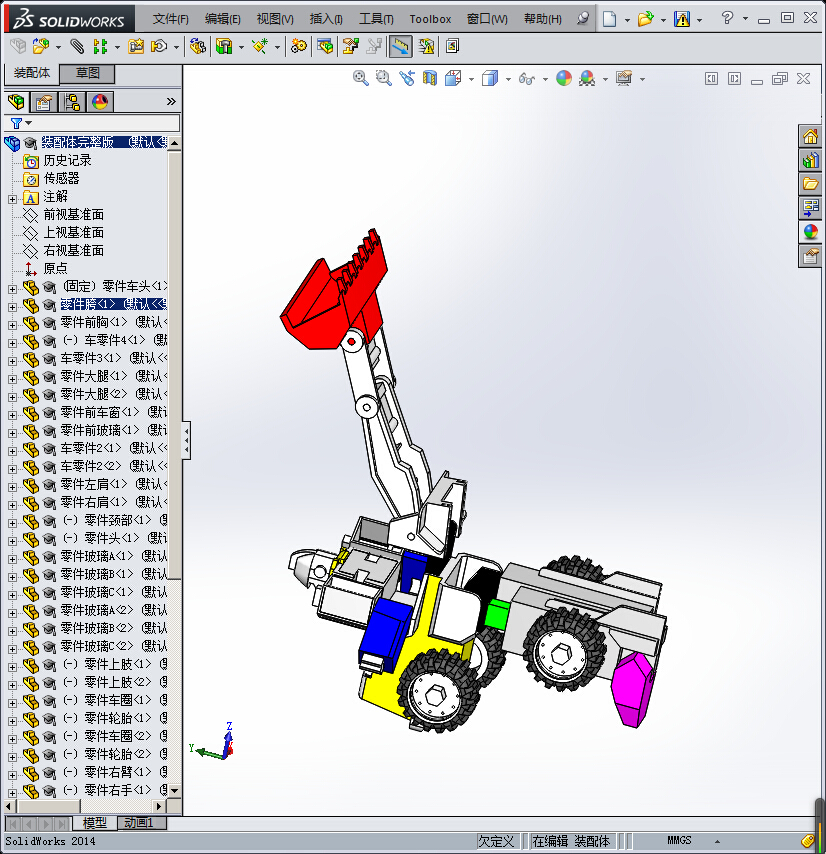Open Custom Properties task pane
The width and height of the screenshot is (826, 854).
(x=810, y=256)
